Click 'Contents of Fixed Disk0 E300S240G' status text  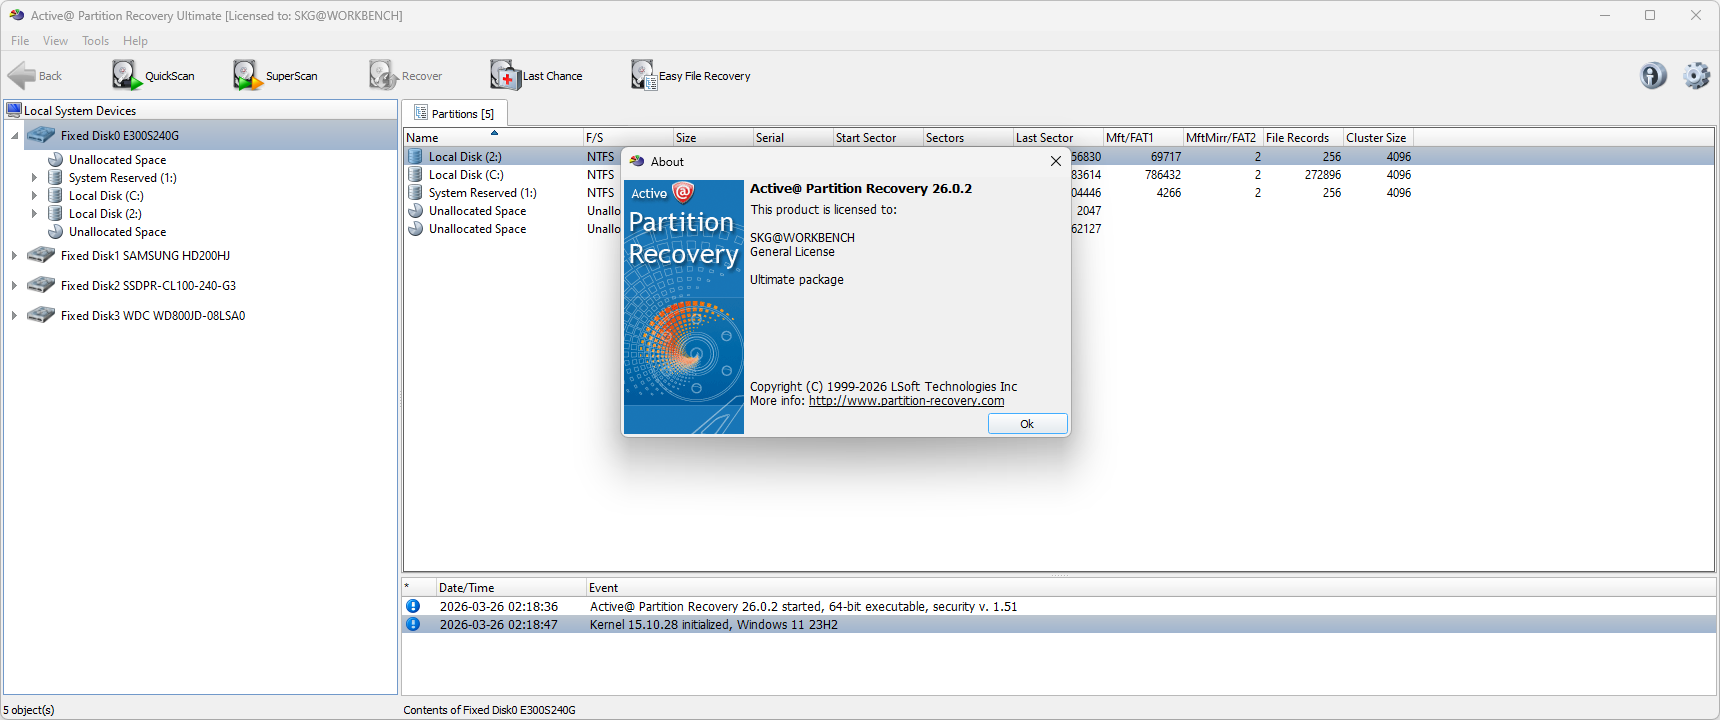coord(489,710)
